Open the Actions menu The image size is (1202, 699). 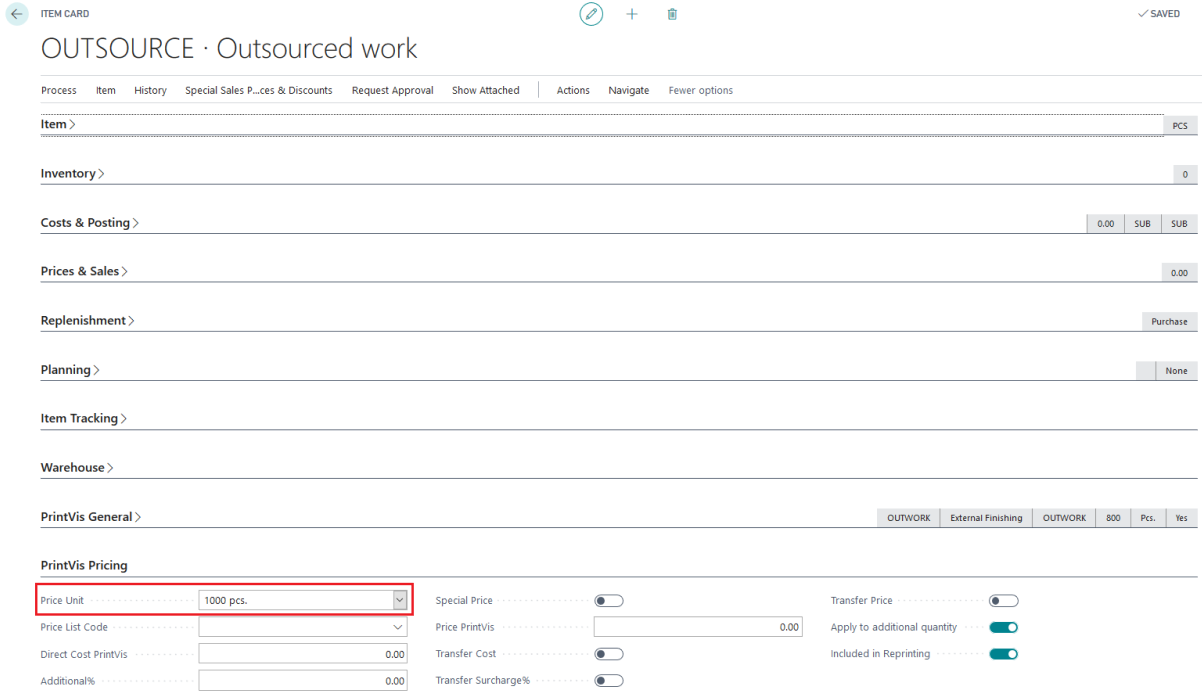573,90
